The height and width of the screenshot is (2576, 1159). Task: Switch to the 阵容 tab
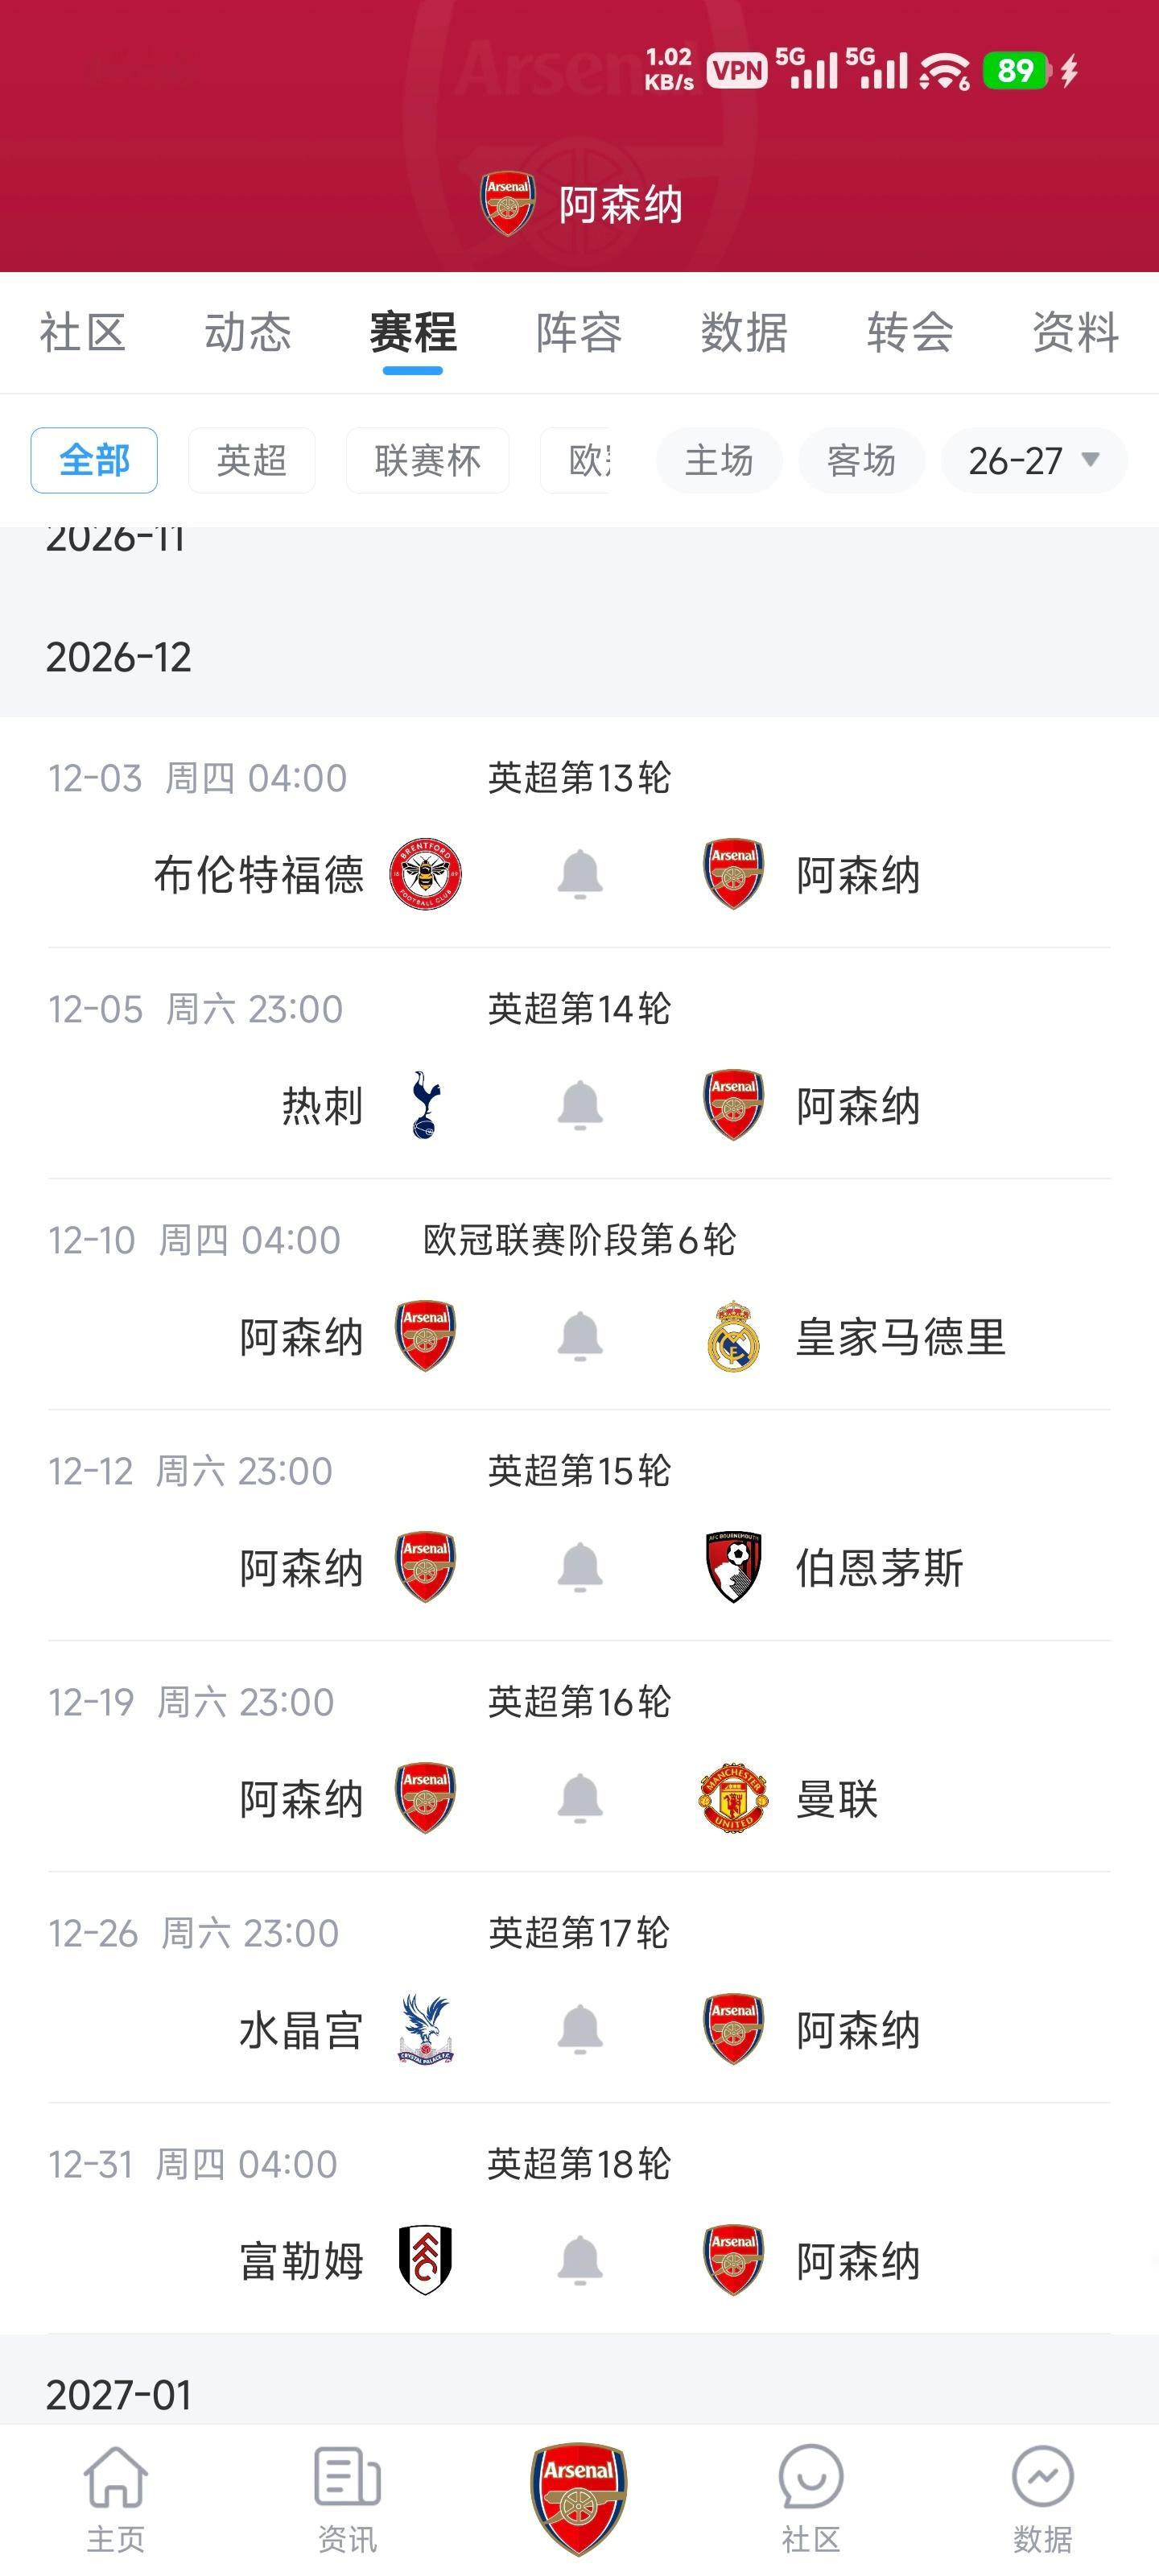click(579, 332)
